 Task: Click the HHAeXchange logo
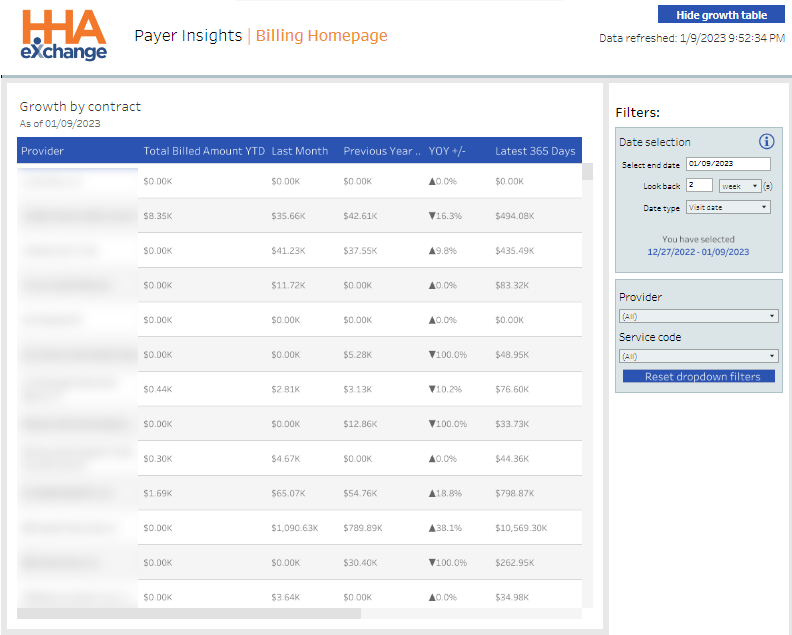[x=65, y=35]
